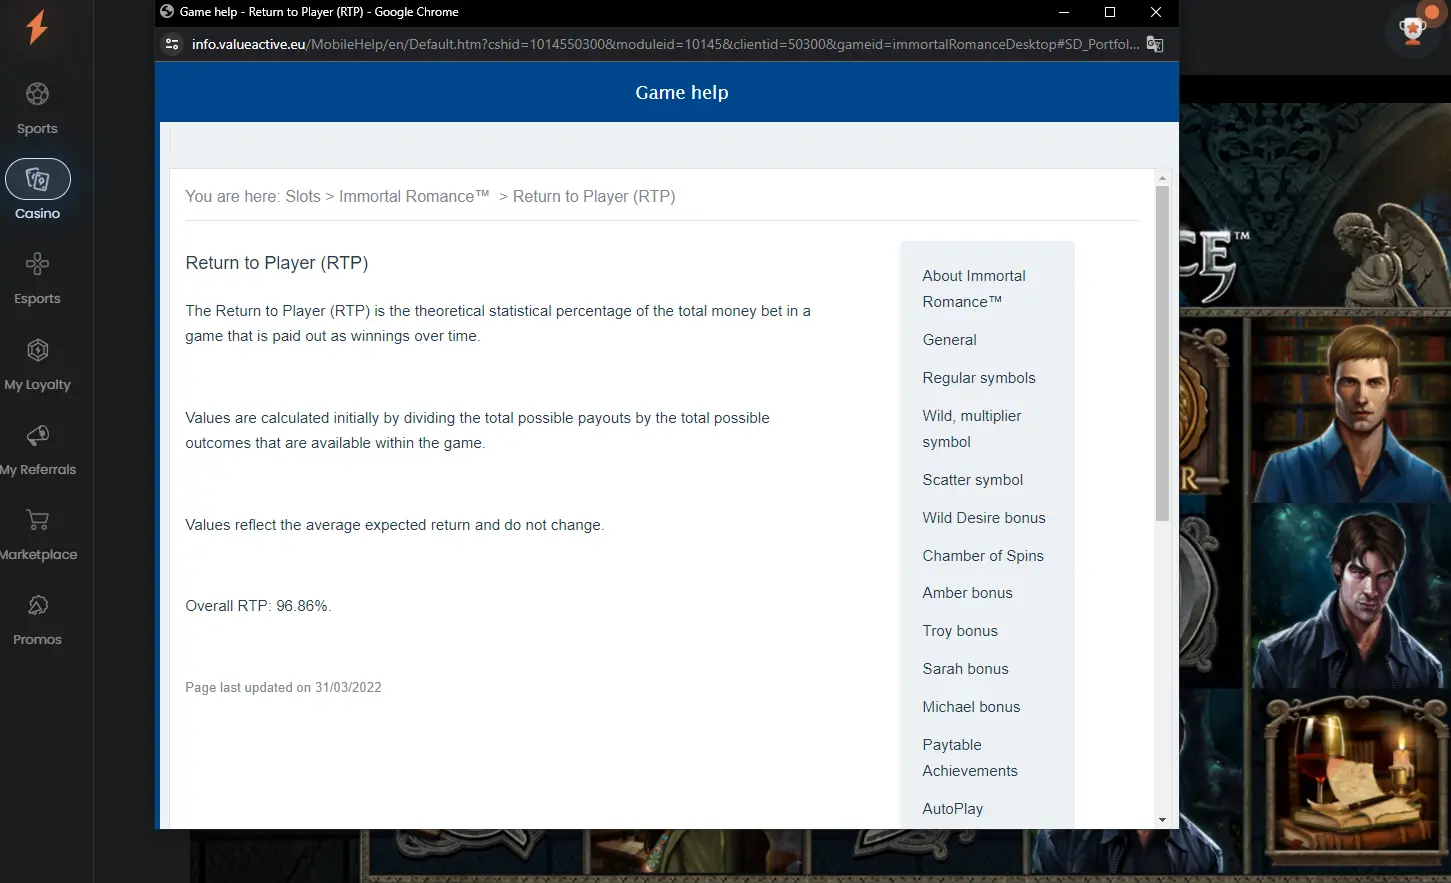Click the scrollbar down arrow
This screenshot has width=1451, height=883.
(x=1162, y=820)
